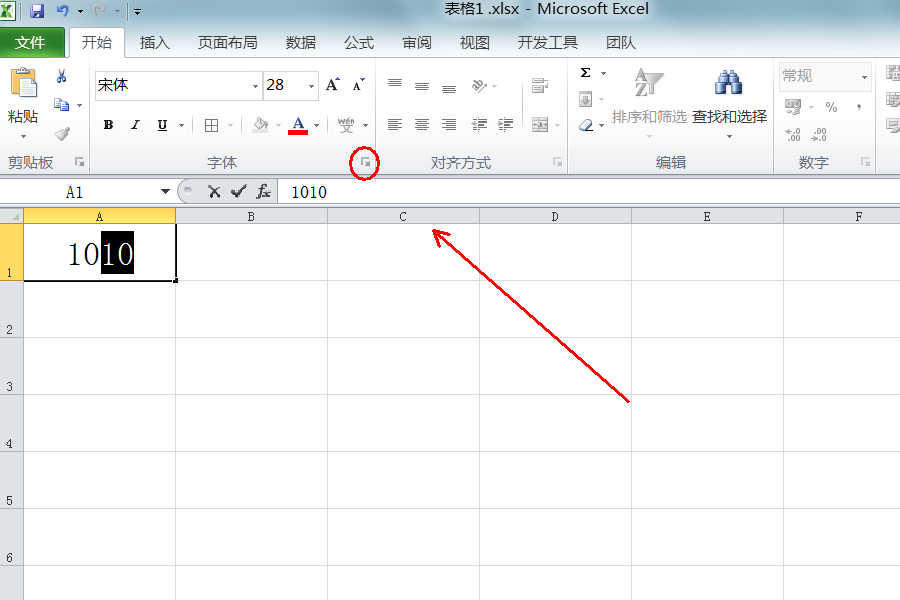Screen dimensions: 900x600
Task: Click in the formula bar showing 1010
Action: pos(589,192)
